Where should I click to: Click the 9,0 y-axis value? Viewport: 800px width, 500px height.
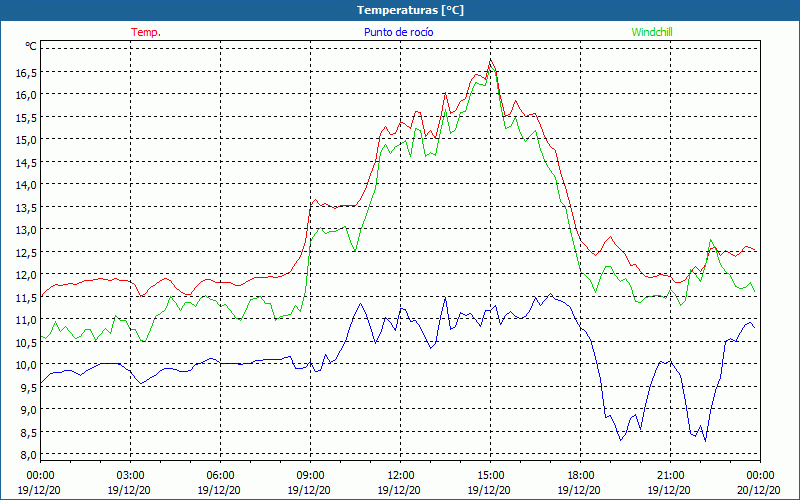(28, 410)
